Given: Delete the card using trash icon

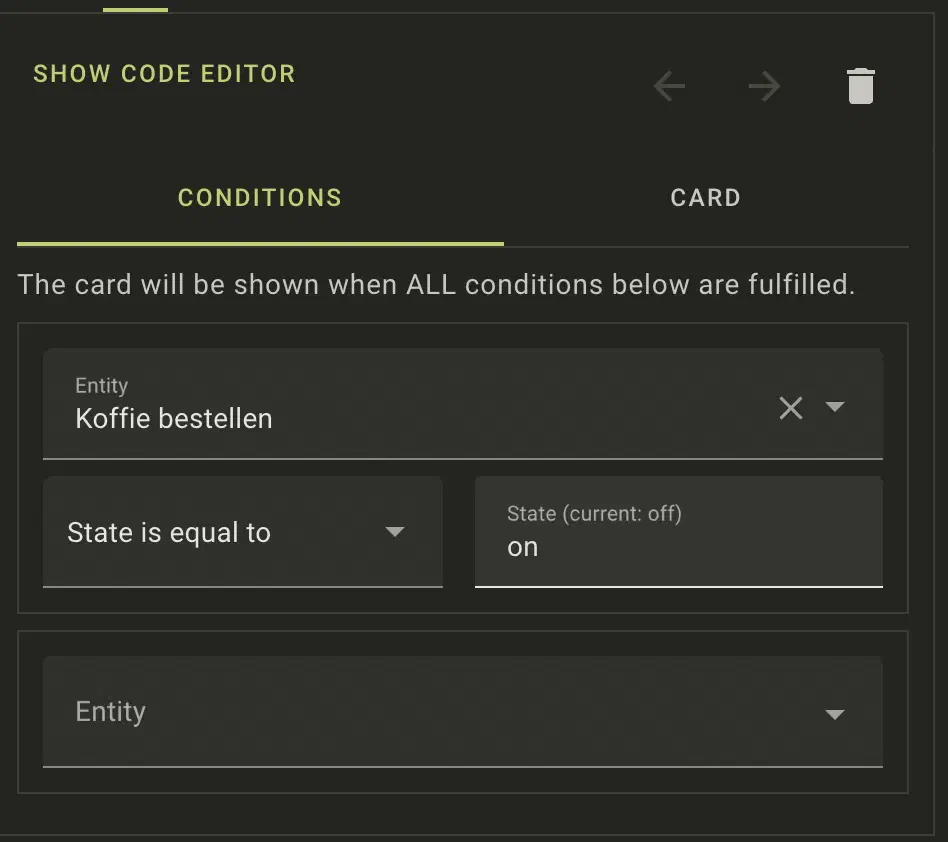Looking at the screenshot, I should pos(860,87).
